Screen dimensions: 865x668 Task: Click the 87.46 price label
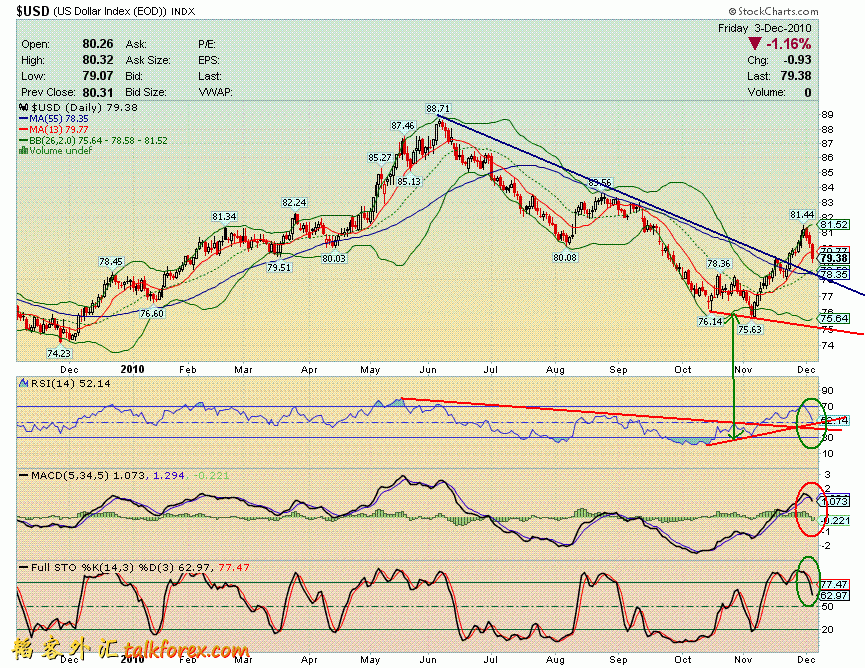pos(403,126)
